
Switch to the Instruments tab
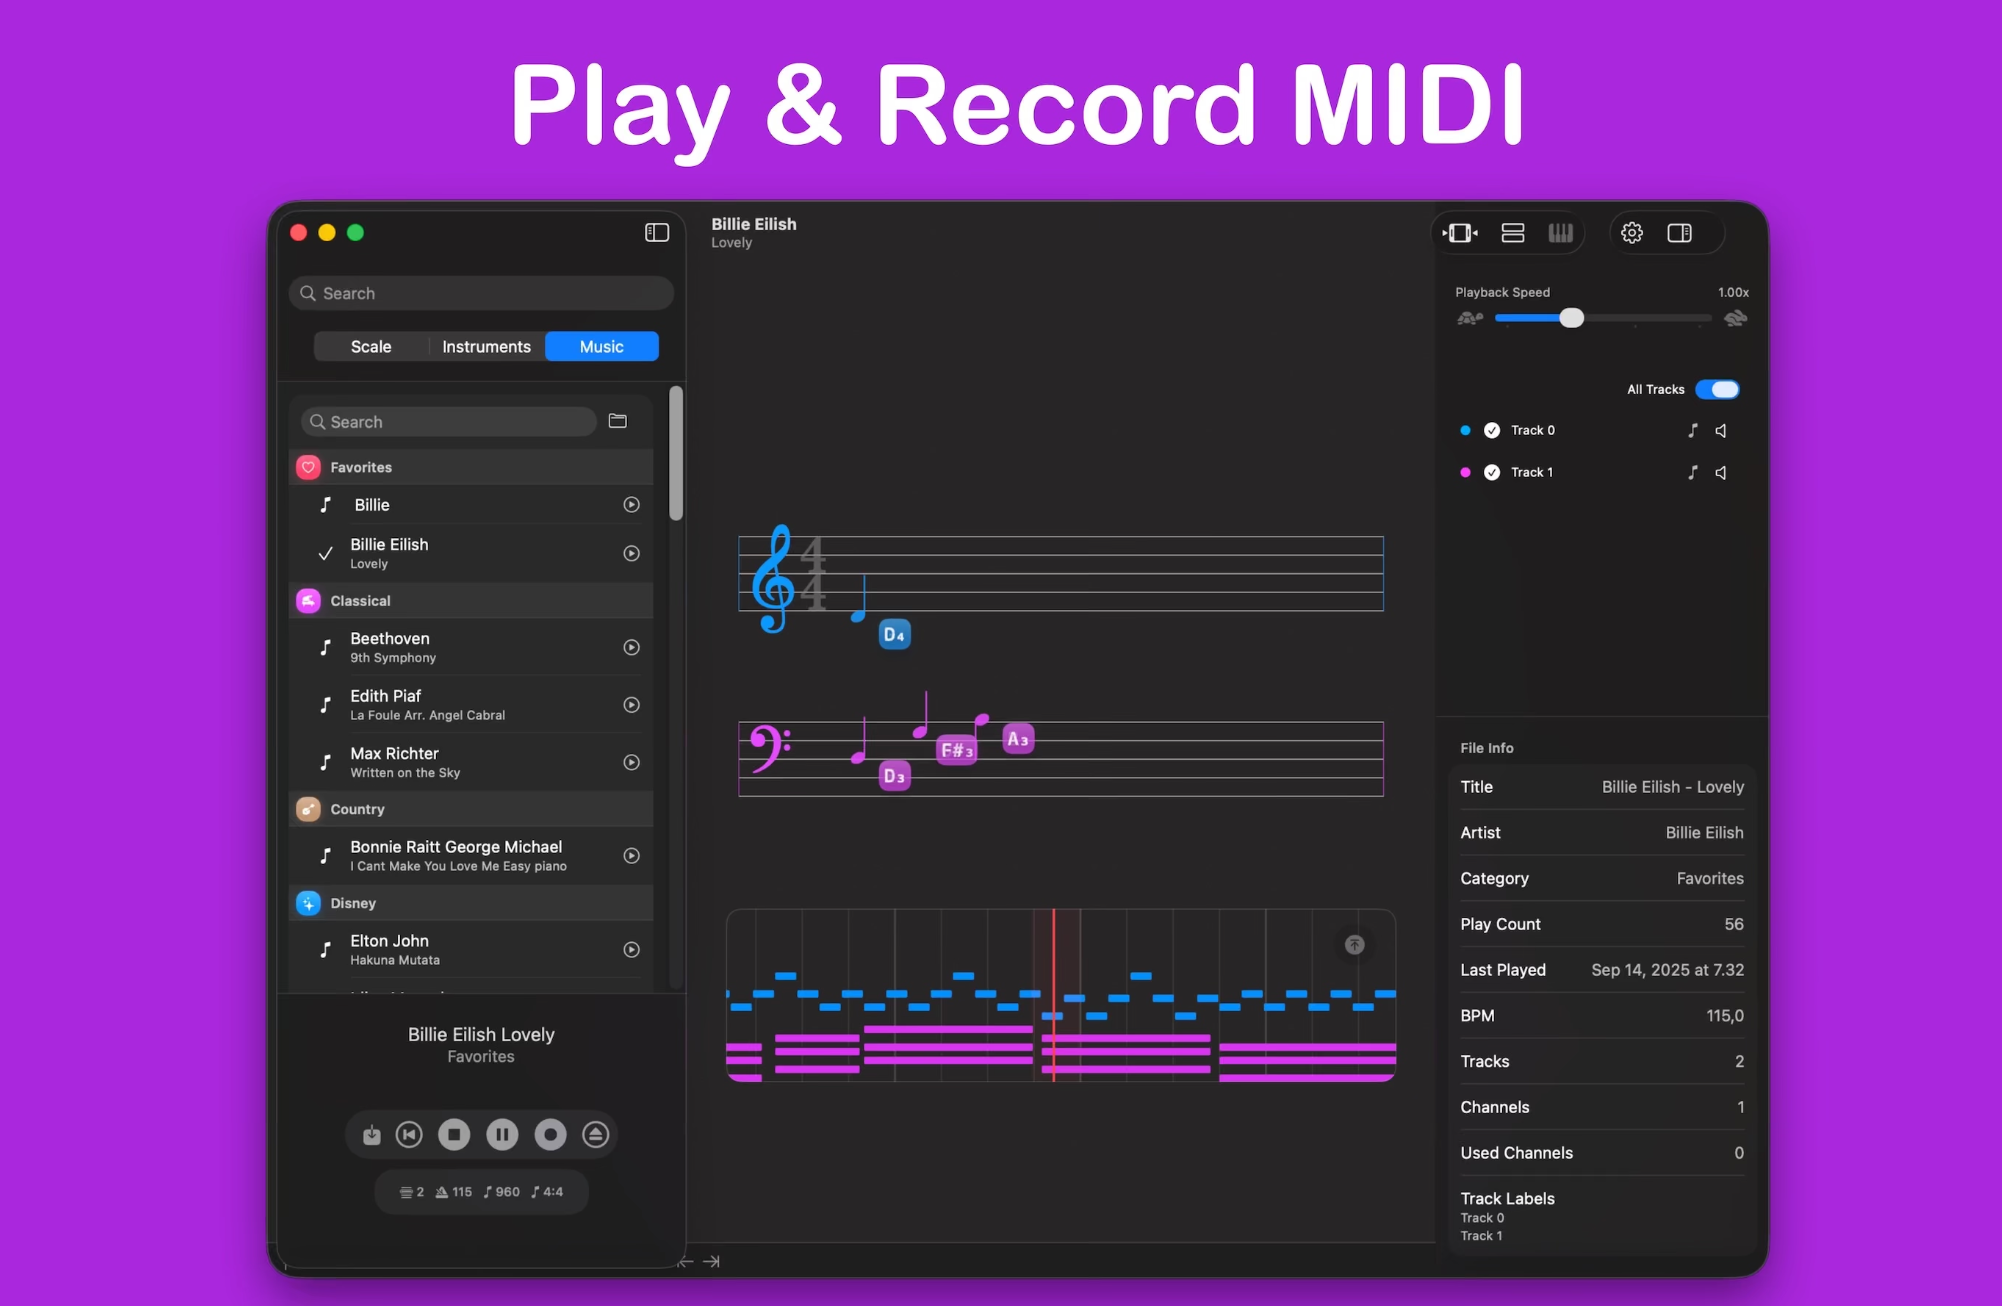click(x=486, y=346)
